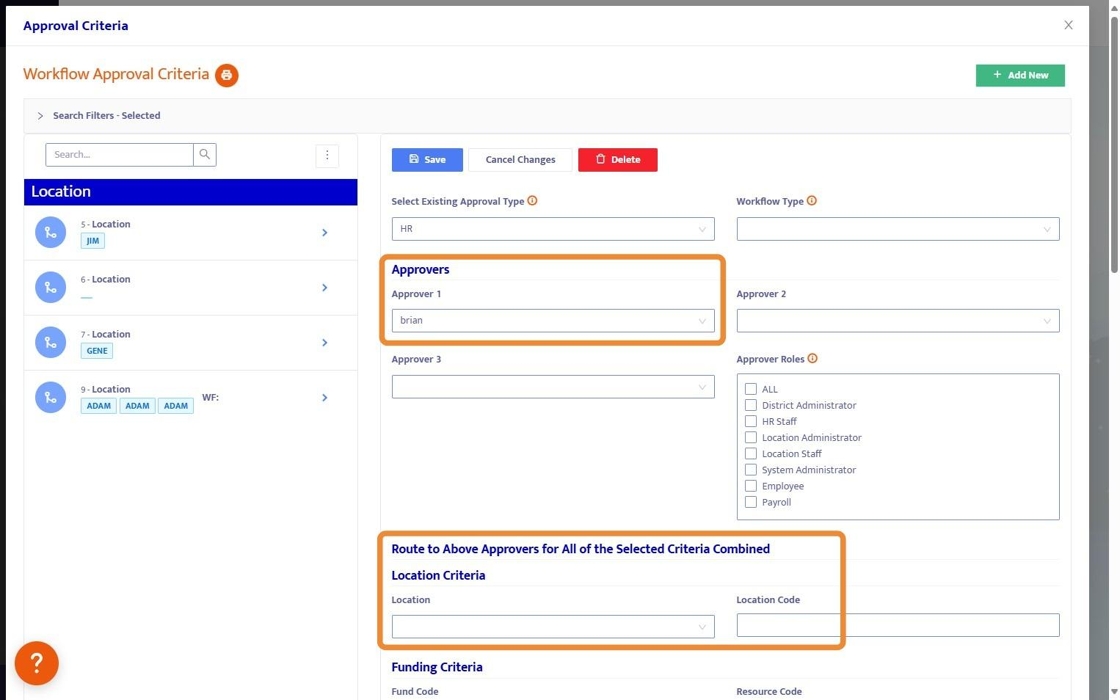Image resolution: width=1120 pixels, height=700 pixels.
Task: Close the Approval Criteria dialog
Action: [x=1068, y=25]
